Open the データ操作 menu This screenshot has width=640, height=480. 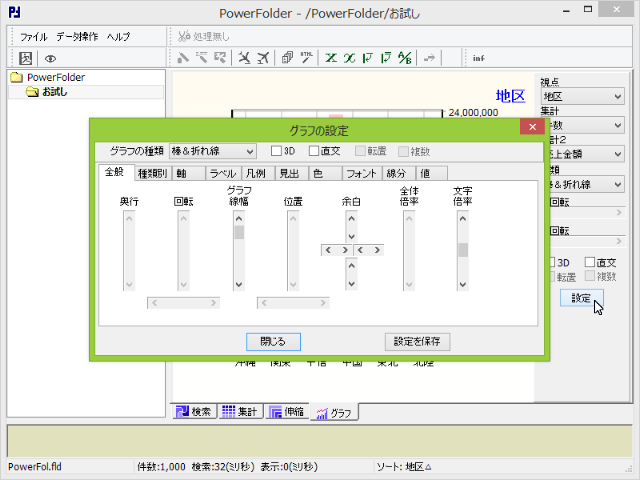(77, 37)
